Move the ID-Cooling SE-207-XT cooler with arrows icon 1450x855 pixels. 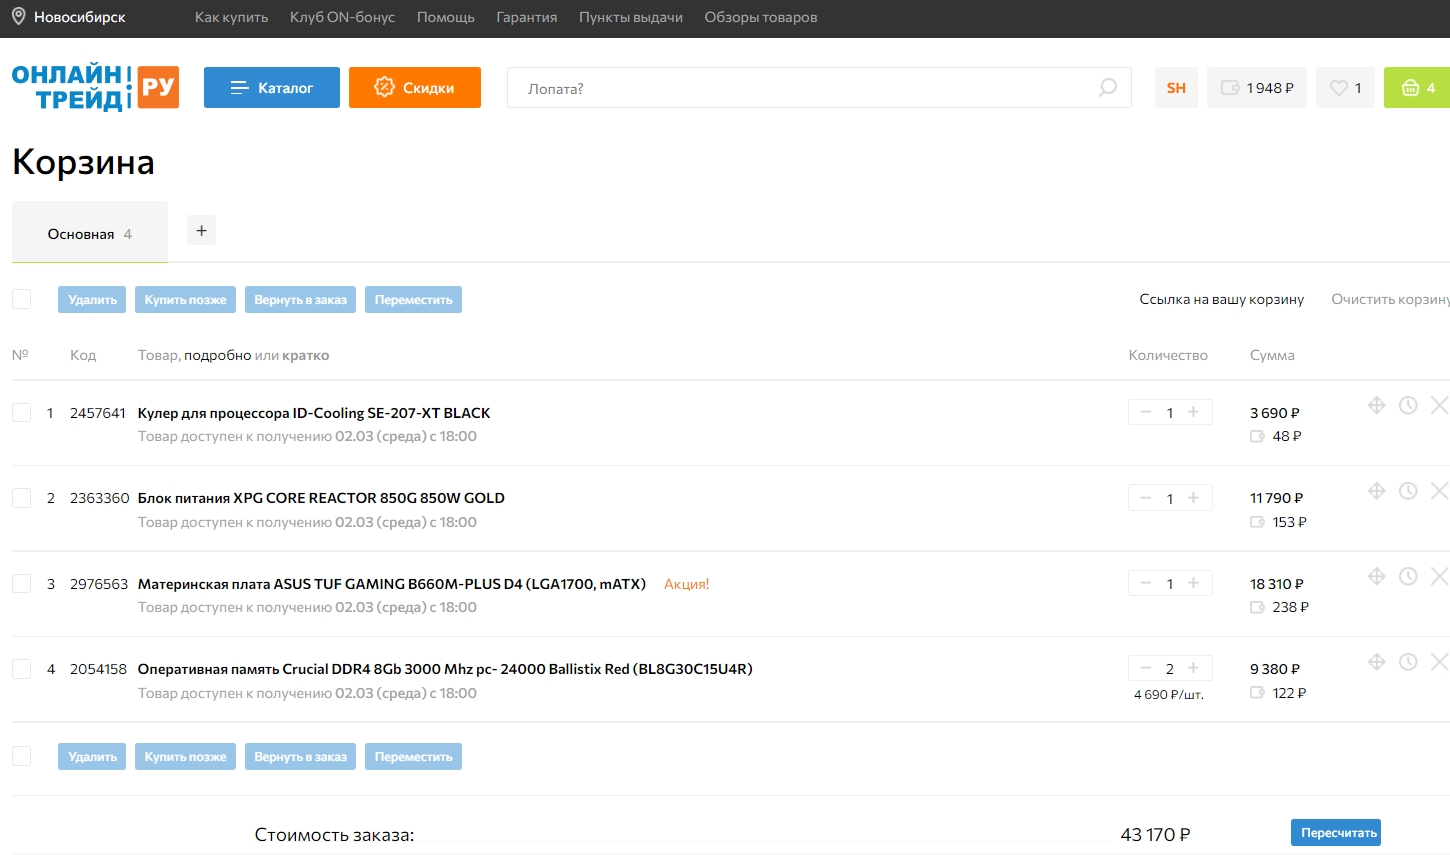click(x=1377, y=405)
